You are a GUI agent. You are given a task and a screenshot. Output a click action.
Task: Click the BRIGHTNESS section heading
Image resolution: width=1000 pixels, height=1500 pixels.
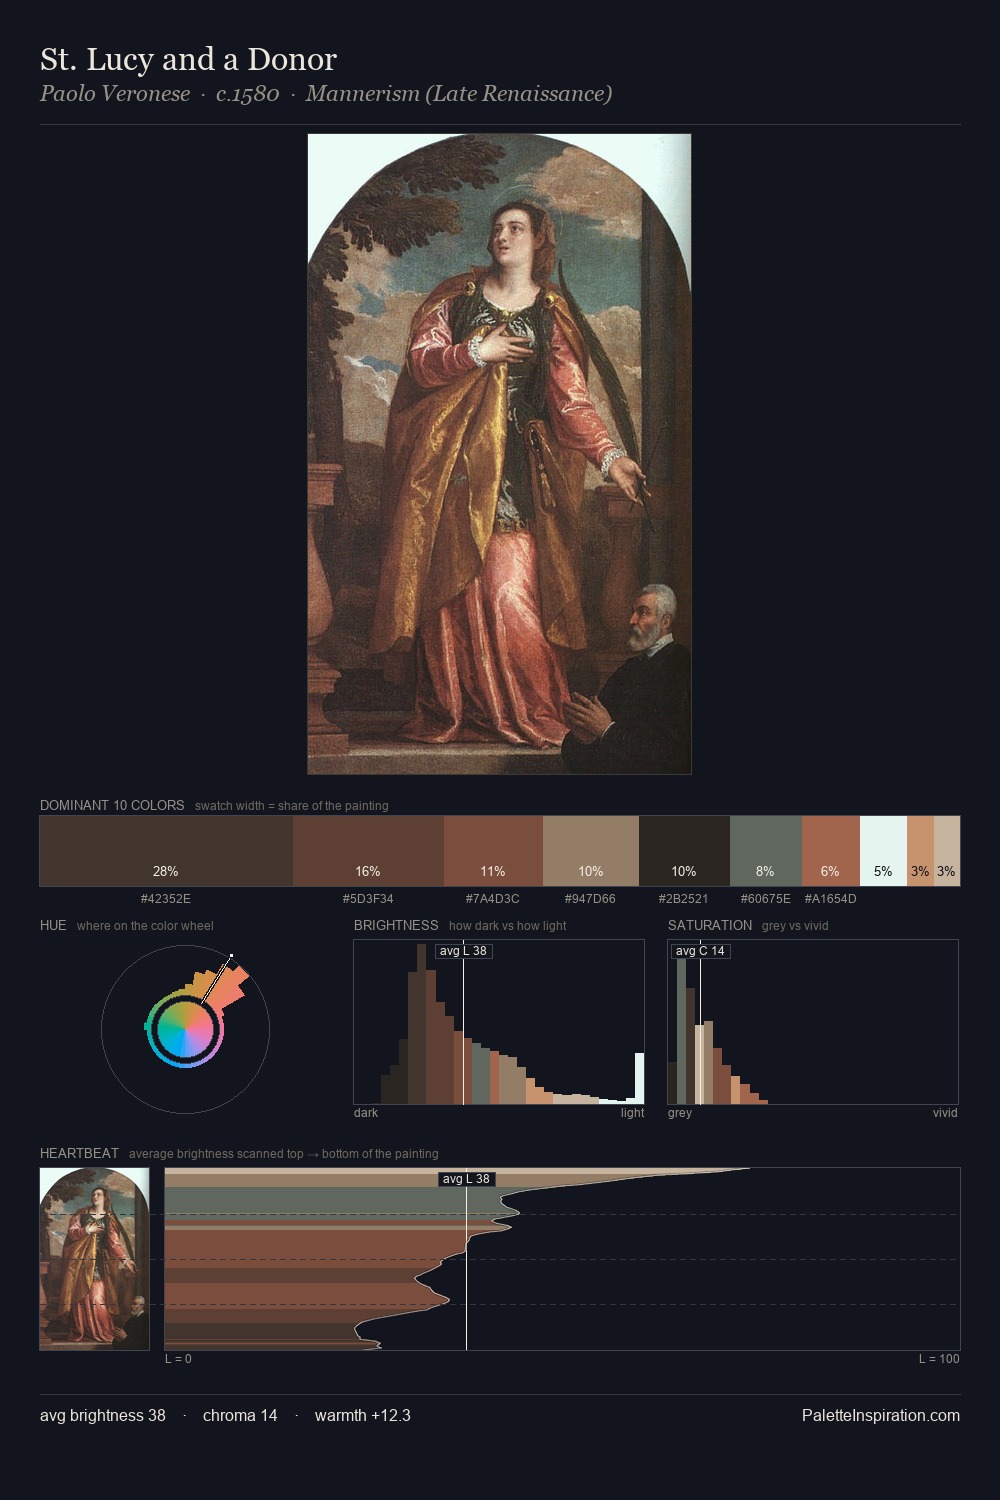[x=396, y=925]
